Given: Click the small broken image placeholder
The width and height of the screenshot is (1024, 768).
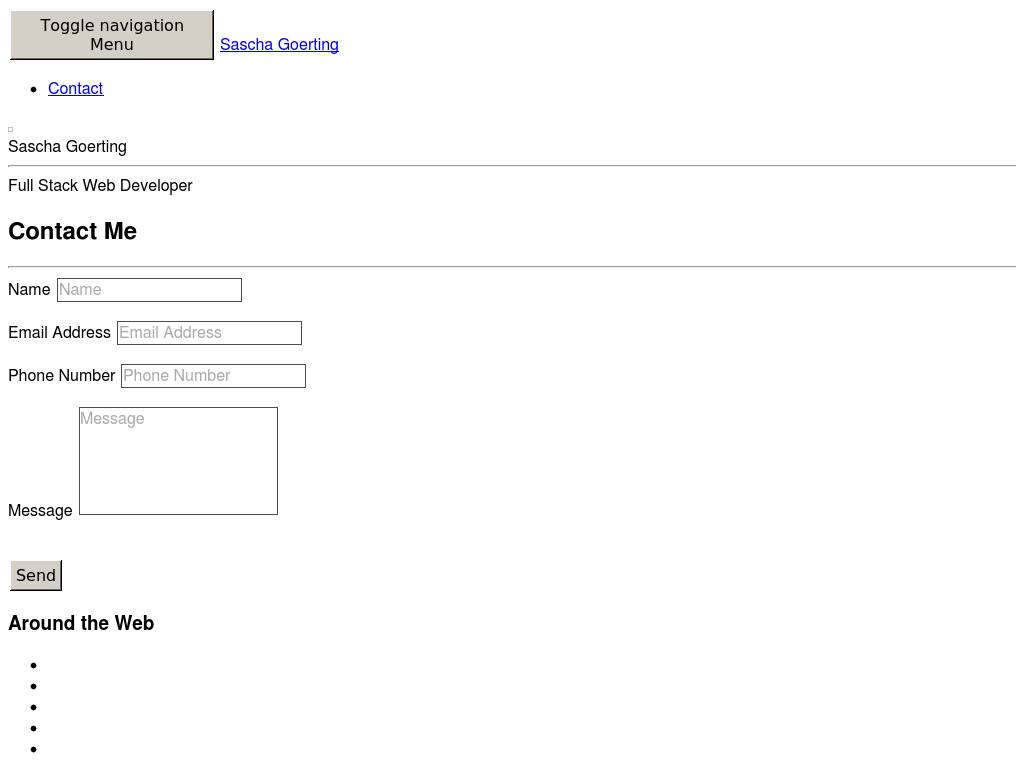Looking at the screenshot, I should [10, 129].
